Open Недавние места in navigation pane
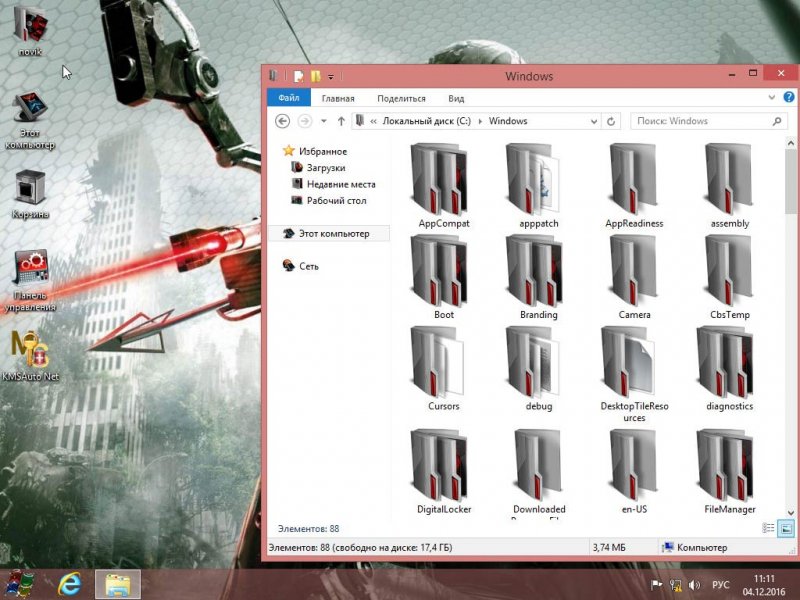 tap(333, 184)
